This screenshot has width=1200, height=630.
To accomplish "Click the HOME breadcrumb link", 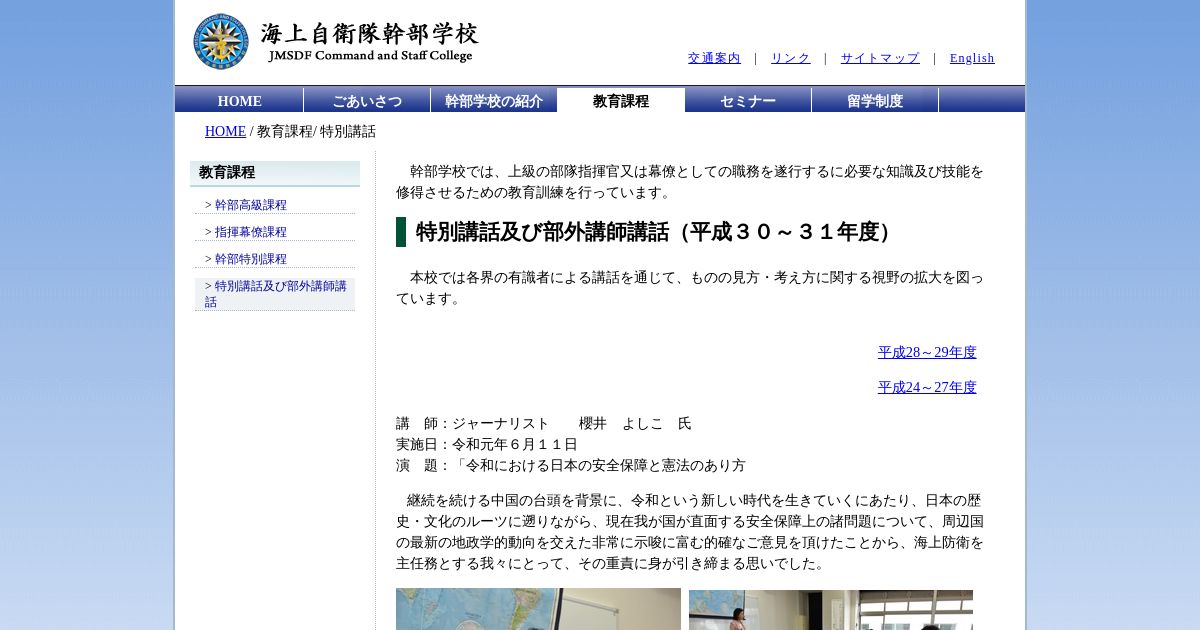I will (x=225, y=131).
